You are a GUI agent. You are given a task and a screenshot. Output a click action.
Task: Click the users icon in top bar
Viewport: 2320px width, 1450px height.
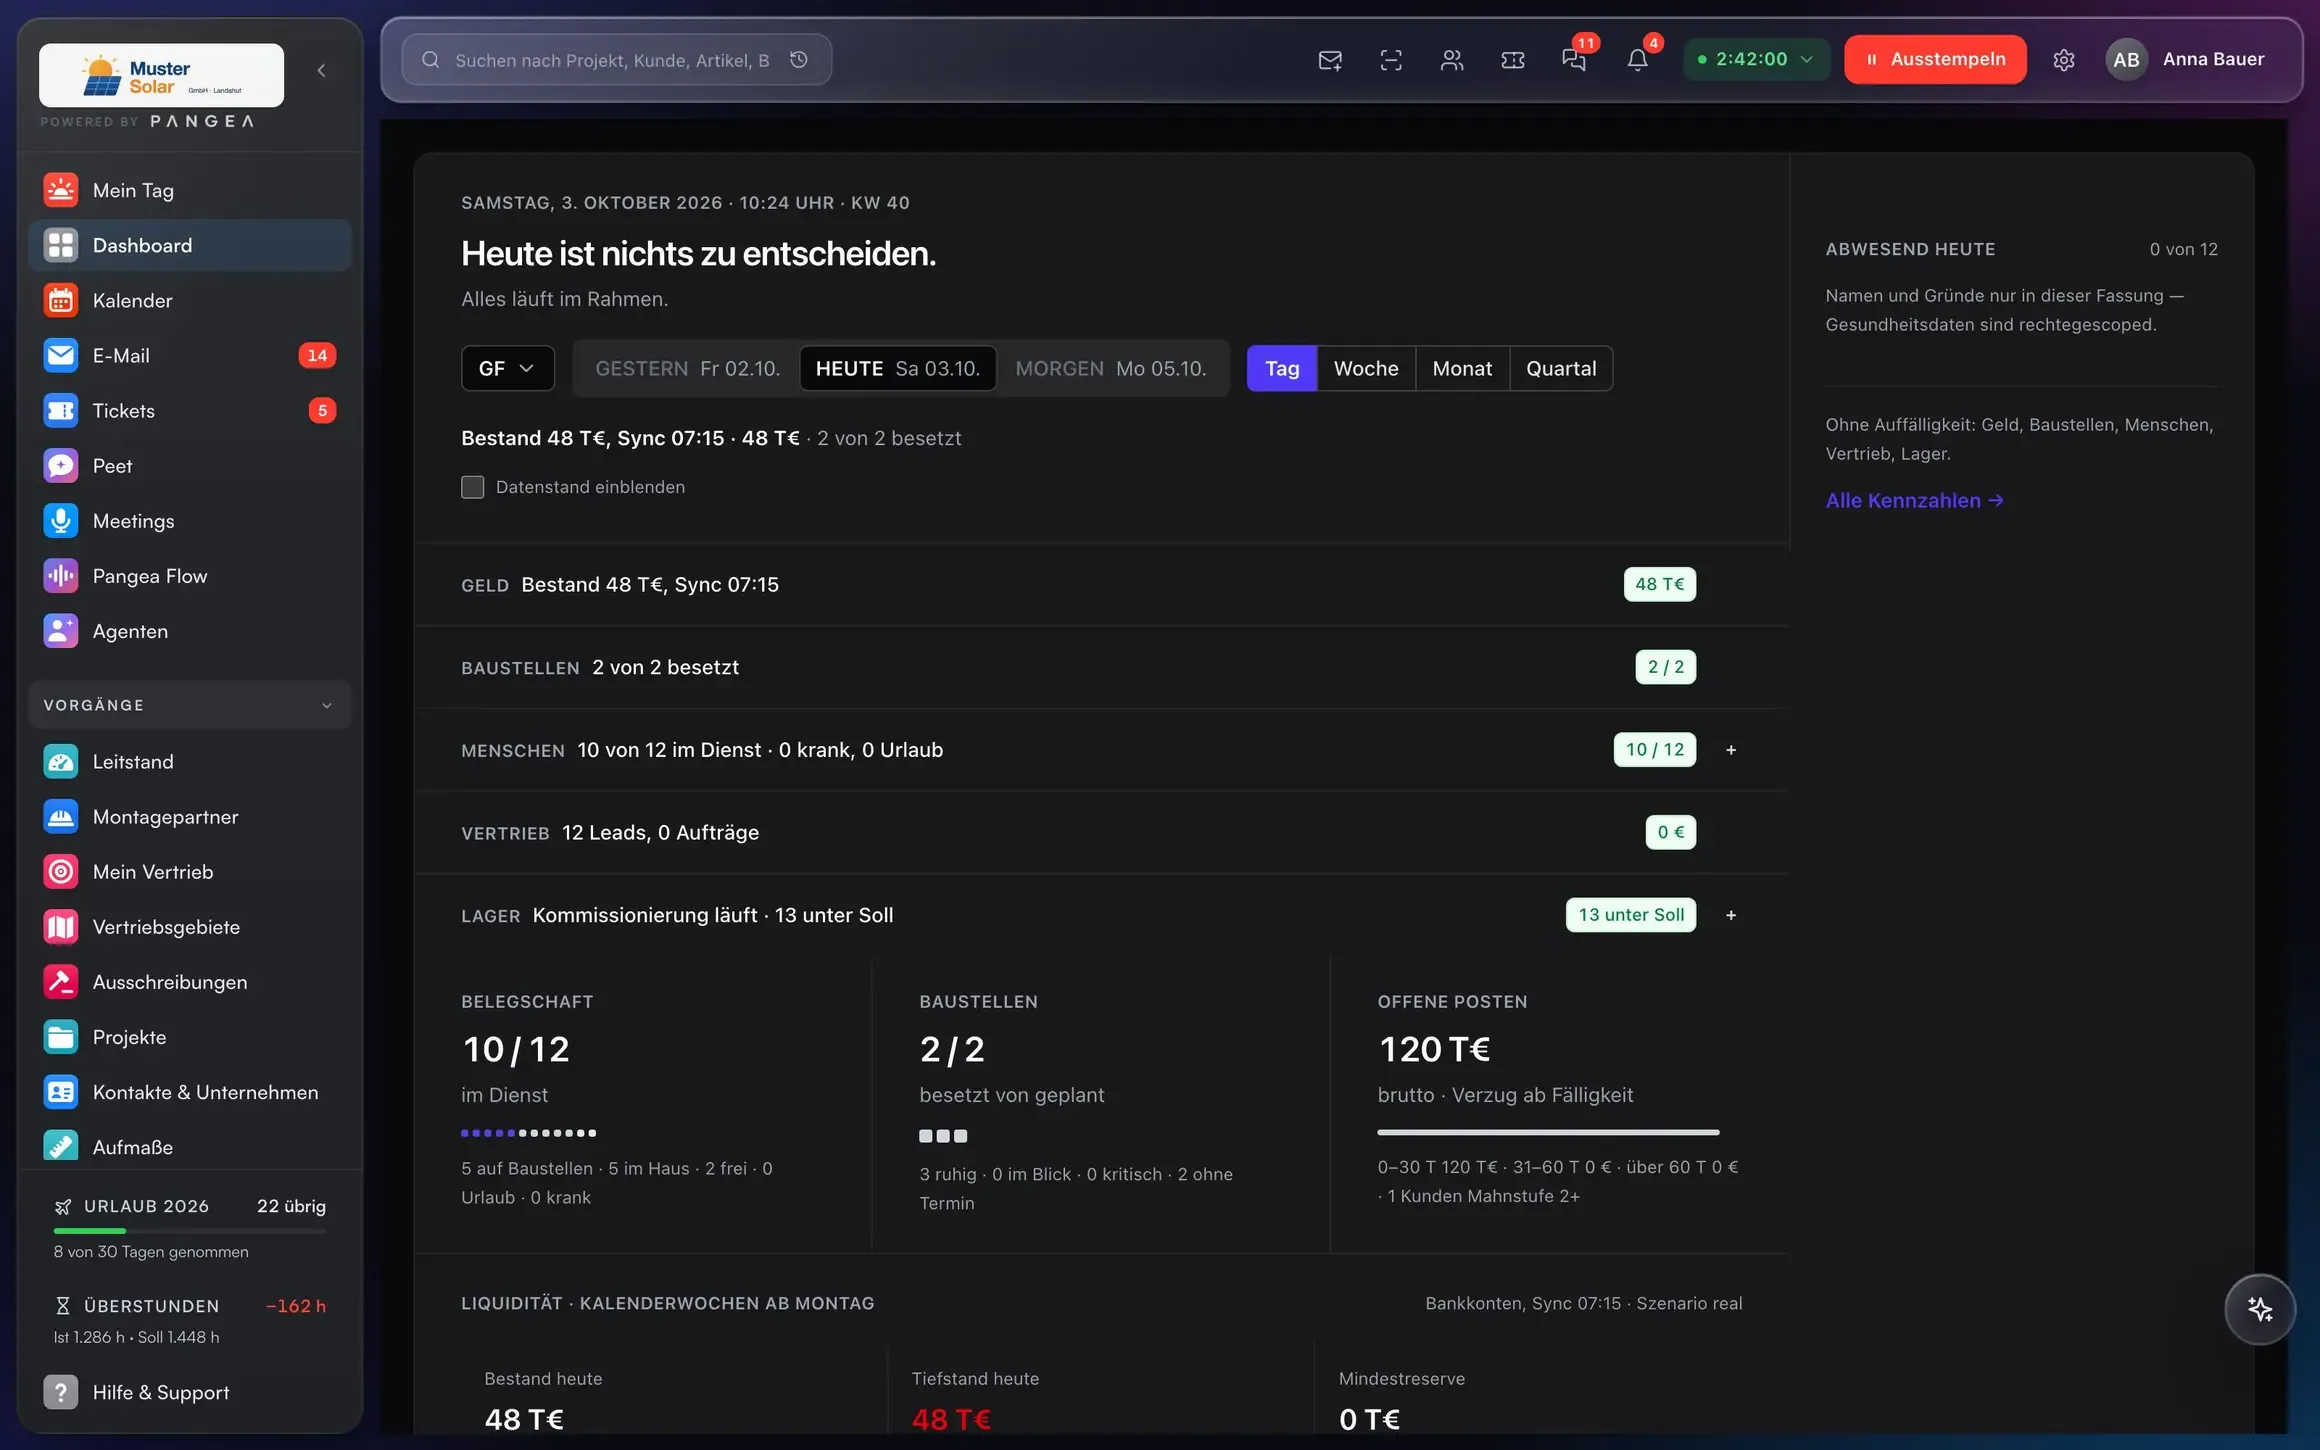tap(1452, 60)
